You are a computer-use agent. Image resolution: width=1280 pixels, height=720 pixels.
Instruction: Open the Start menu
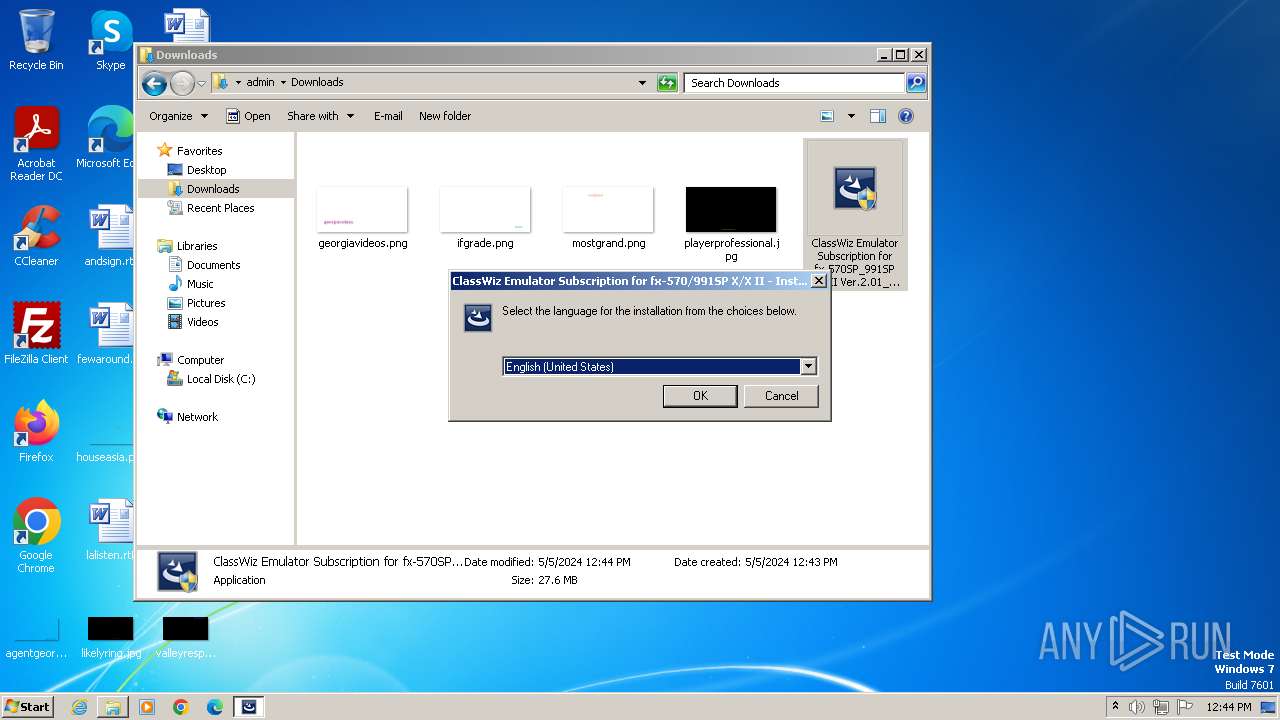click(x=27, y=706)
